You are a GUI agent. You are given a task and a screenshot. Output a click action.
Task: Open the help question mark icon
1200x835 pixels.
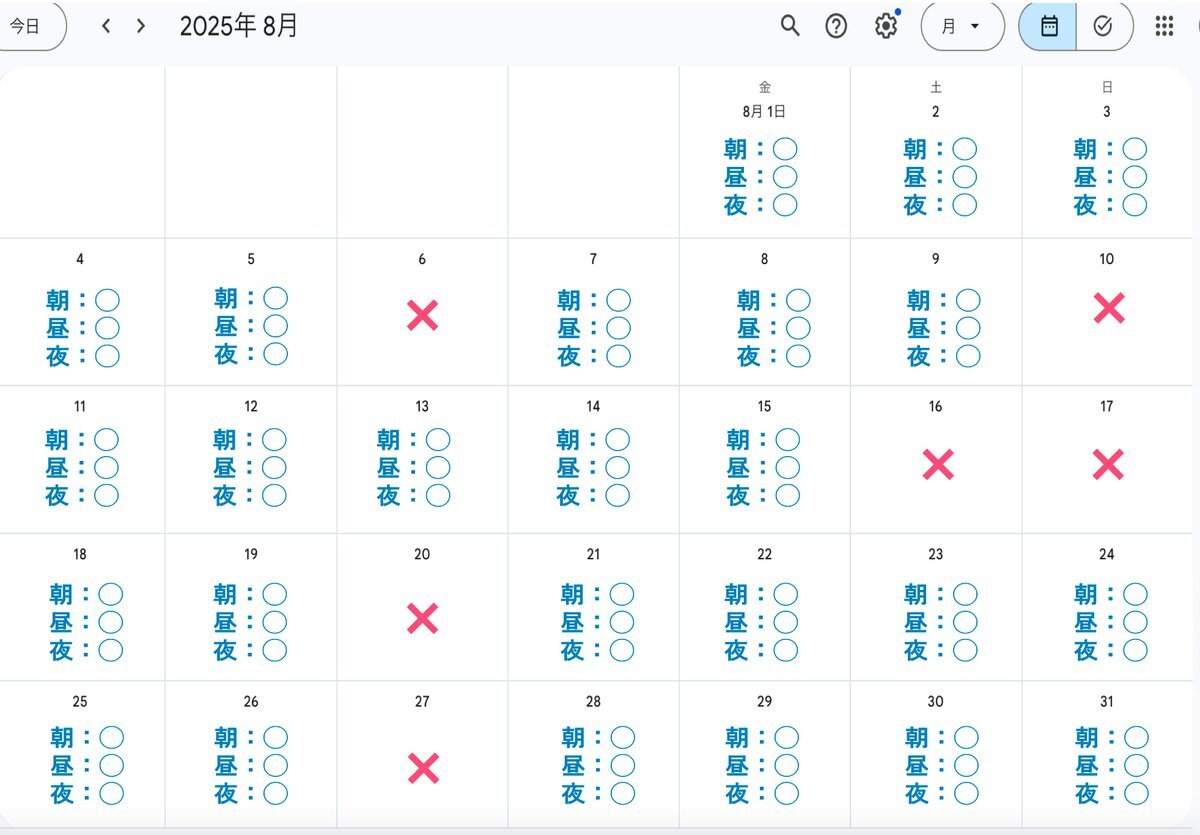[x=836, y=26]
